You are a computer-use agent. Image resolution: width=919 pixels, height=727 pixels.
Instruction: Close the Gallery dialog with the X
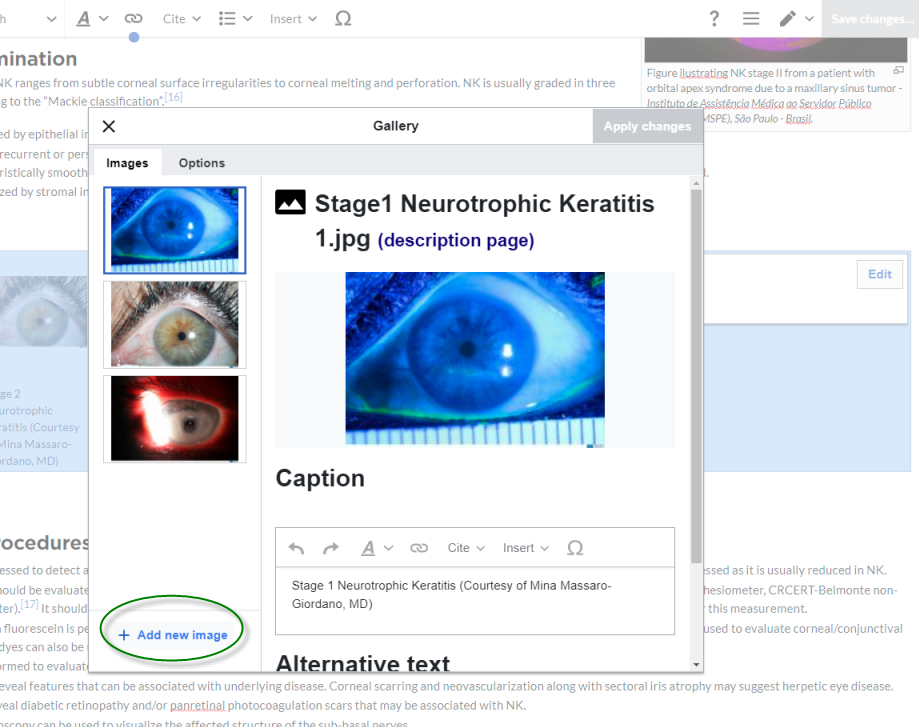109,126
